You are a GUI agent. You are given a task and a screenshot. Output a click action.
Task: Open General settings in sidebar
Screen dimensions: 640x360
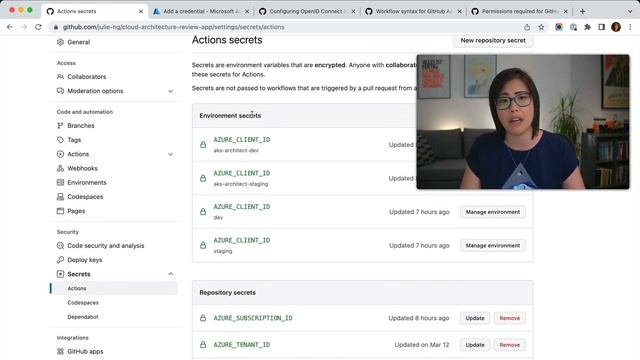pos(78,42)
